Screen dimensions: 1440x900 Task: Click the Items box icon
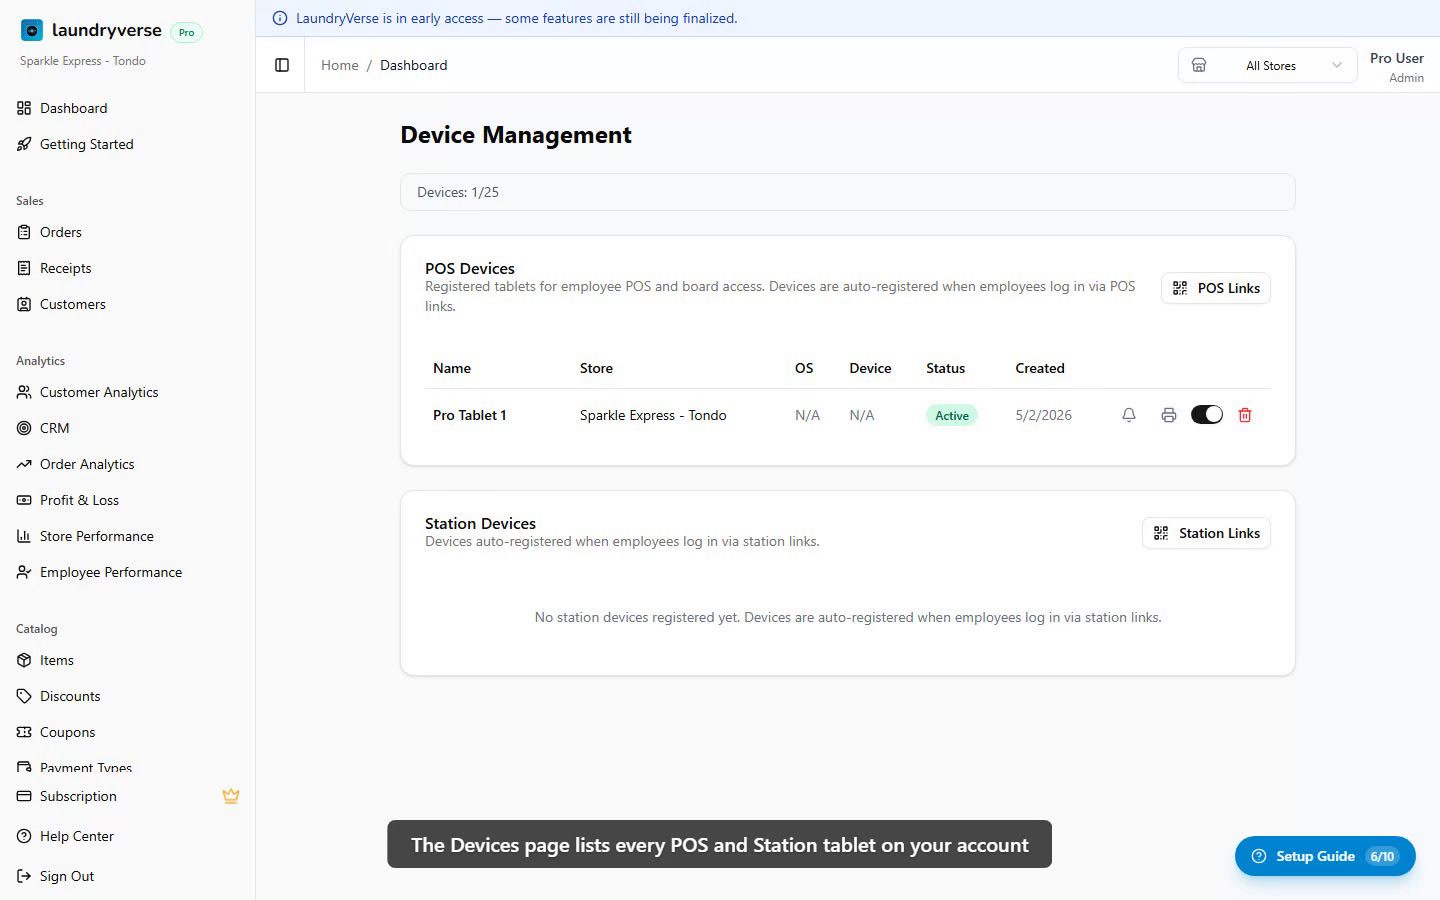(24, 660)
